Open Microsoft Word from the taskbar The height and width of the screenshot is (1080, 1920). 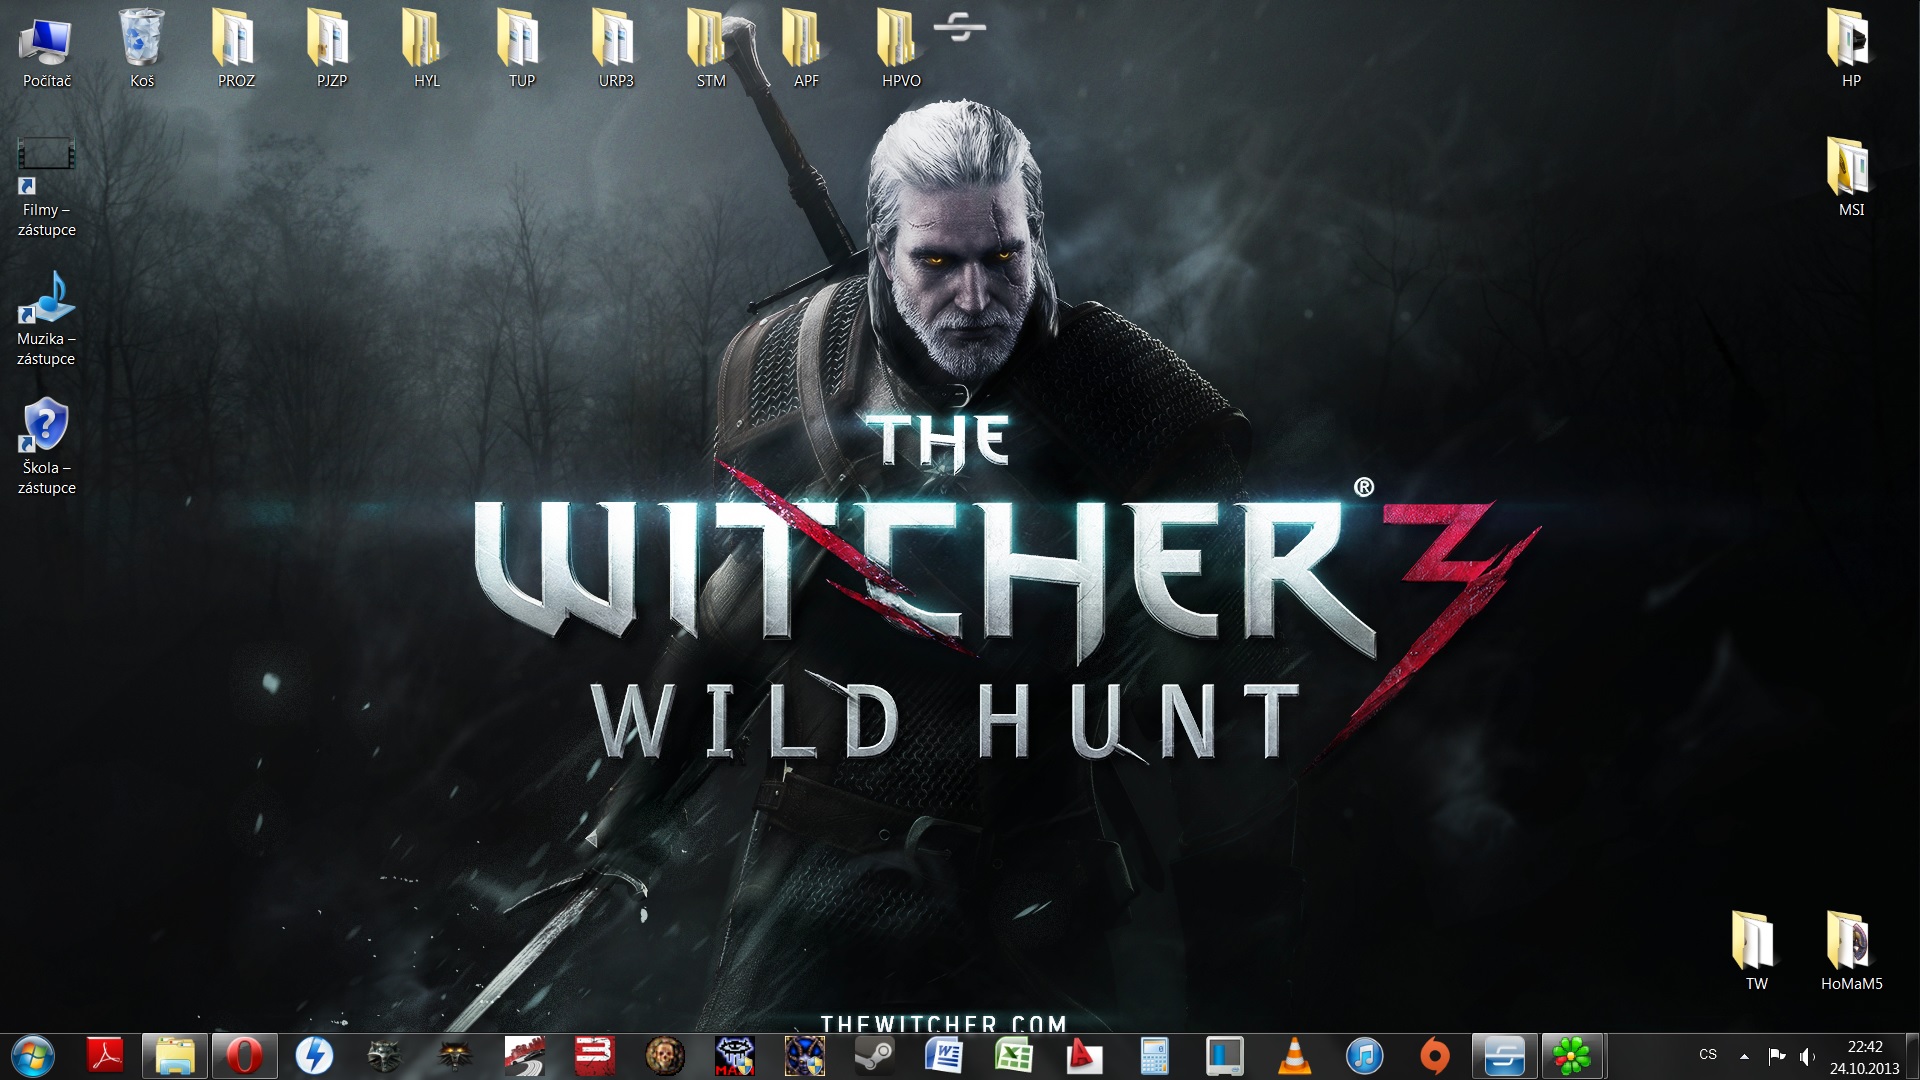(x=944, y=1056)
